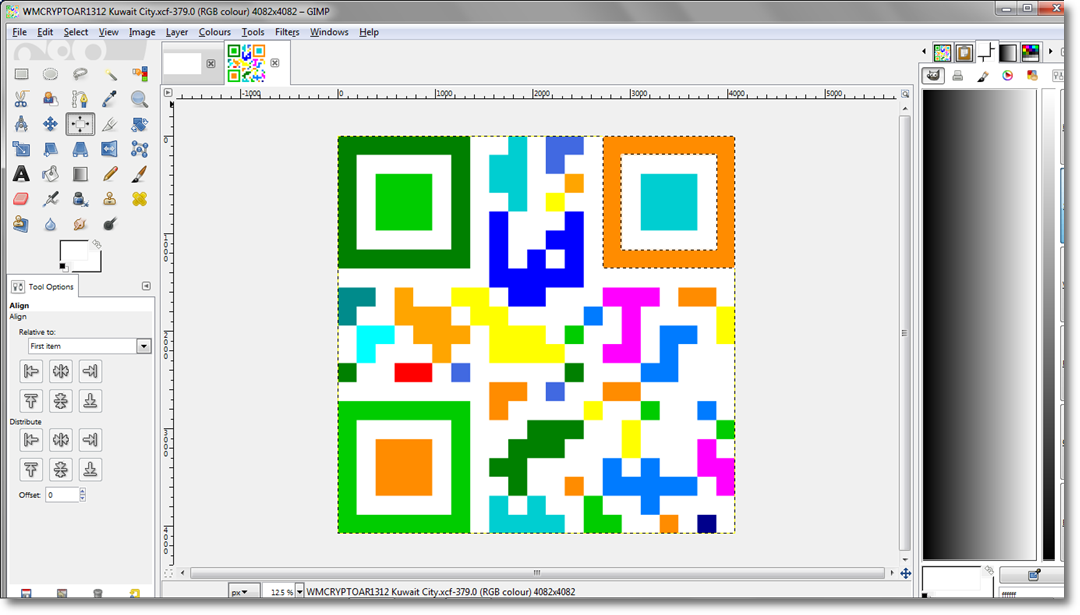Pick the Select by Colour tool
Image resolution: width=1080 pixels, height=615 pixels.
point(139,74)
